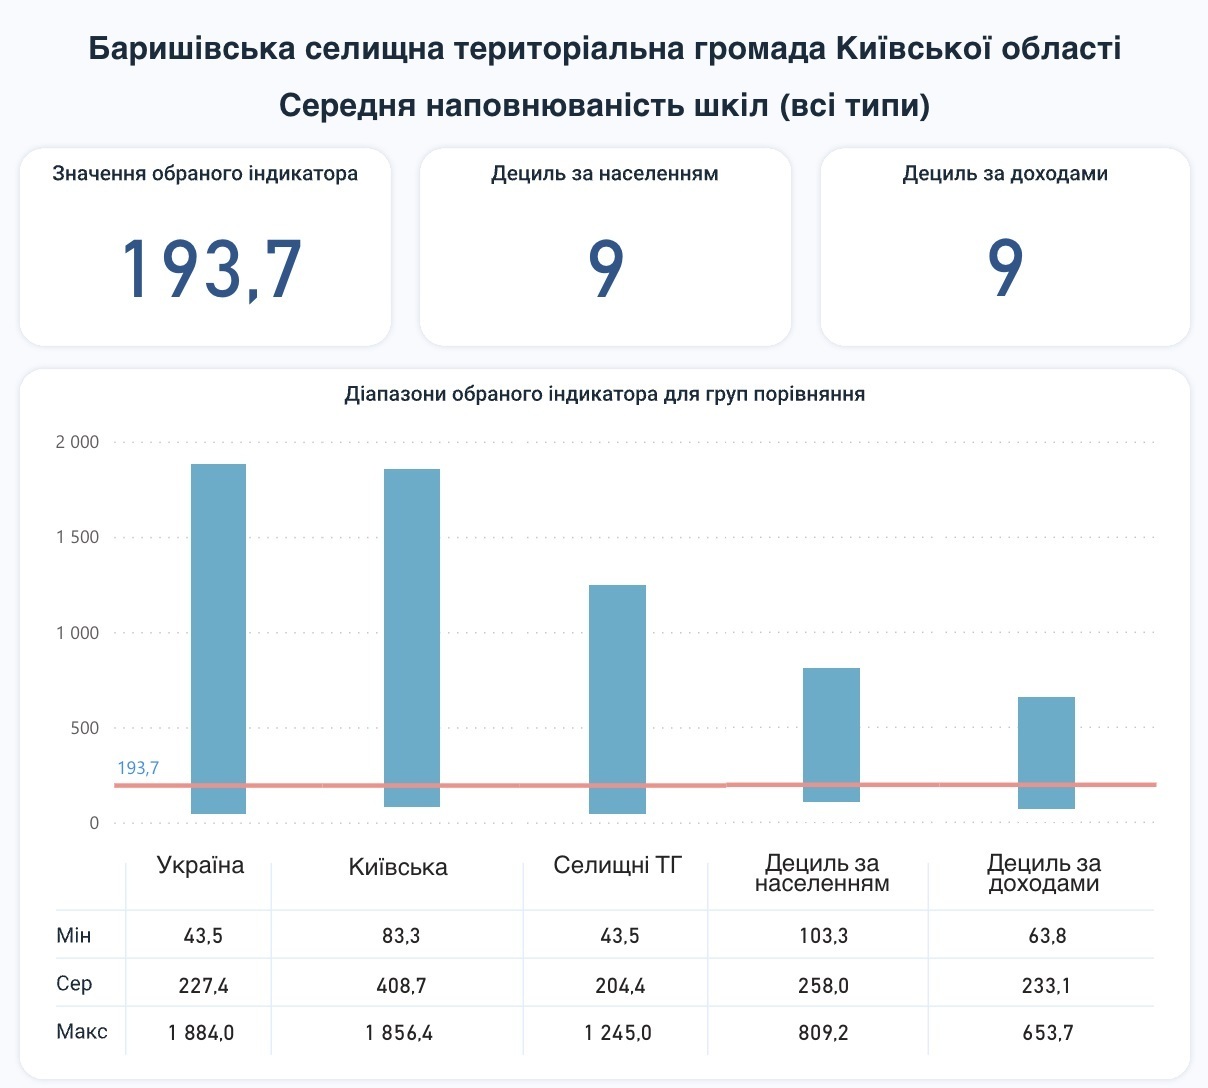Select the Україна column header
The width and height of the screenshot is (1208, 1088).
click(200, 866)
